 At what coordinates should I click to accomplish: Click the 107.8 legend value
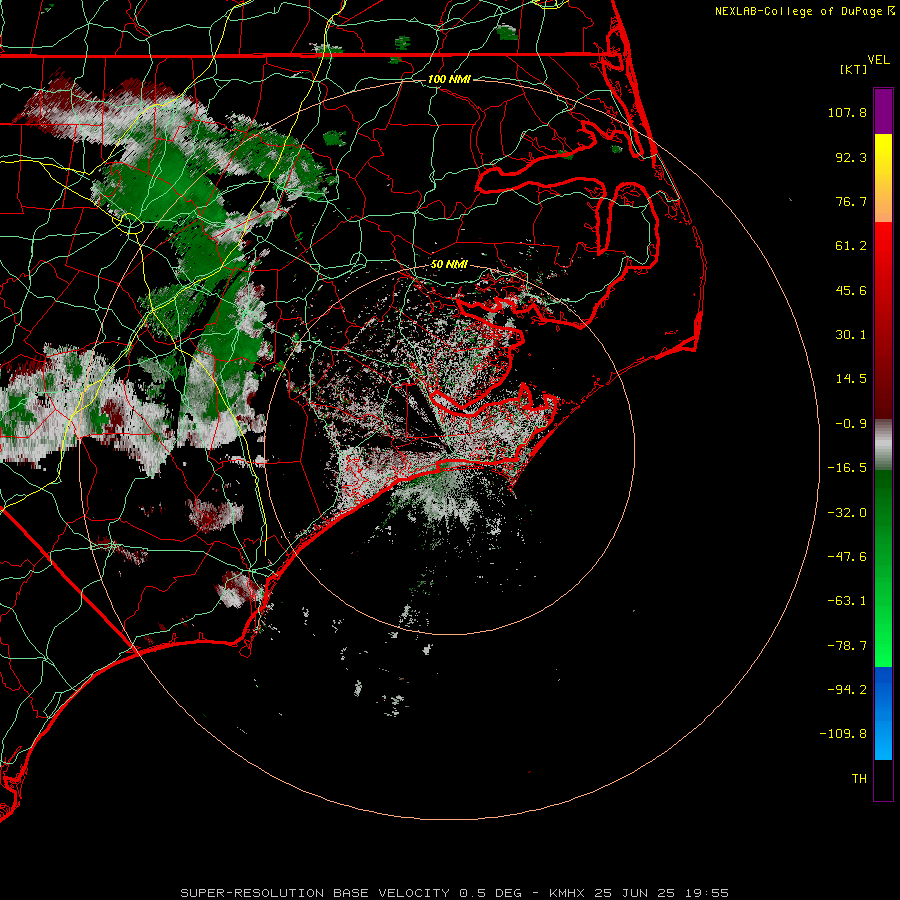tap(847, 112)
